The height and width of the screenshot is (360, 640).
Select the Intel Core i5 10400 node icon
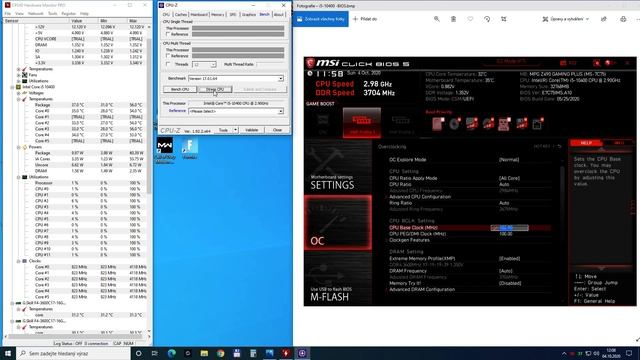pos(18,87)
